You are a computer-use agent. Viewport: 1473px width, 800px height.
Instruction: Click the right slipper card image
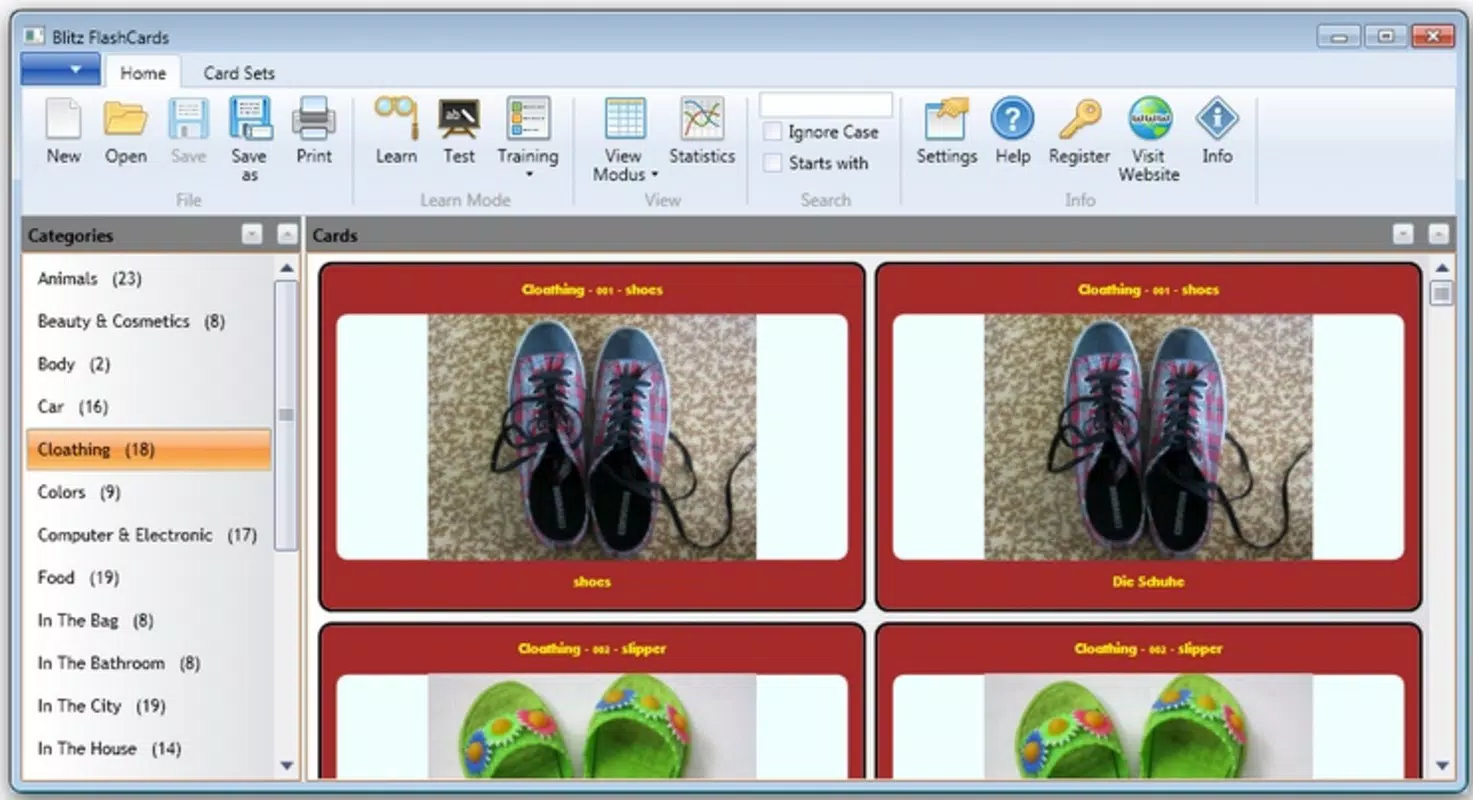[1148, 725]
